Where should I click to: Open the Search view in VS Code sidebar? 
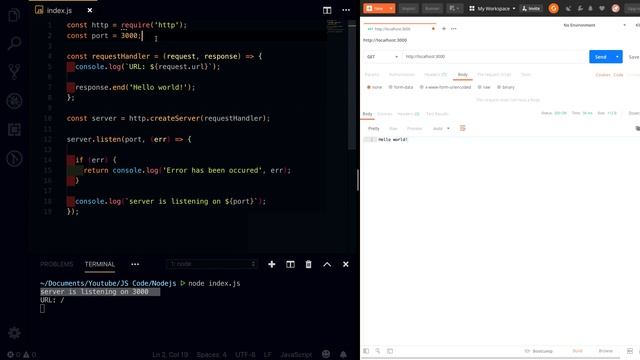pyautogui.click(x=14, y=43)
